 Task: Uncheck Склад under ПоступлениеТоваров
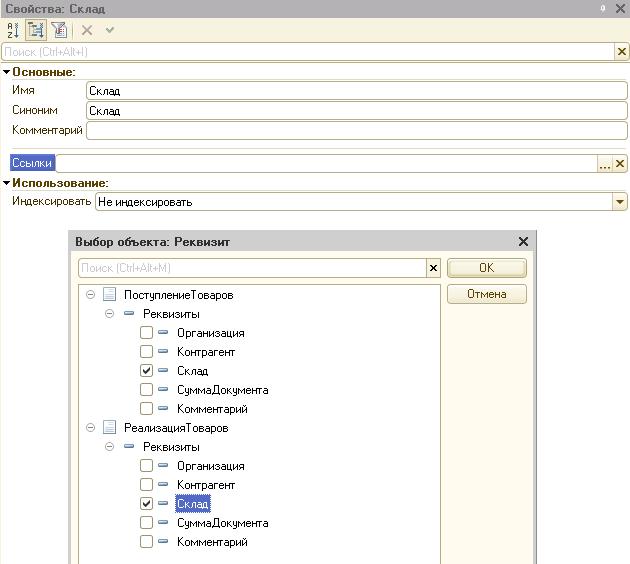[147, 371]
